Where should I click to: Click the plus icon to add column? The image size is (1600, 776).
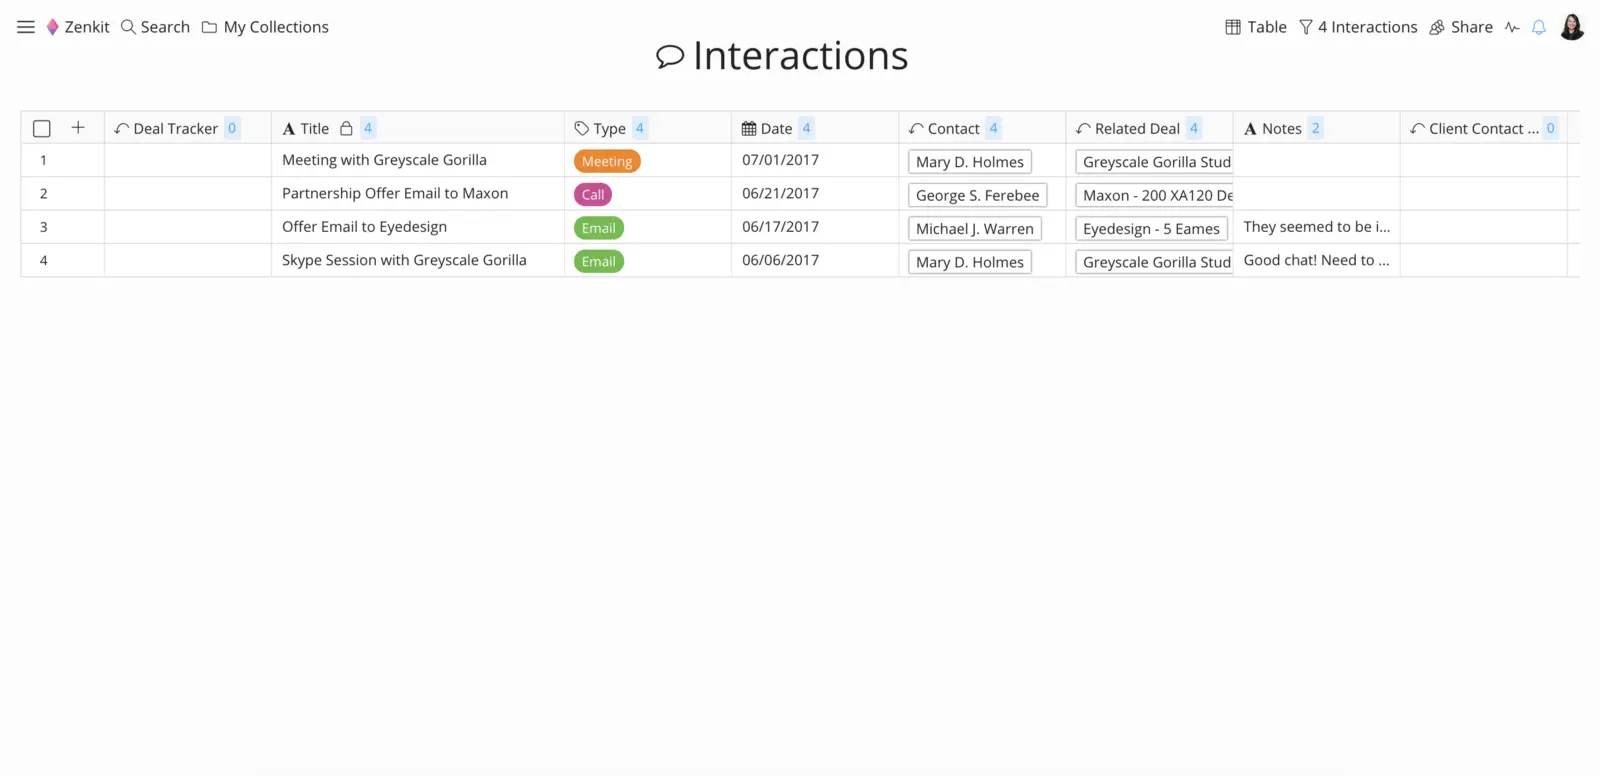78,127
